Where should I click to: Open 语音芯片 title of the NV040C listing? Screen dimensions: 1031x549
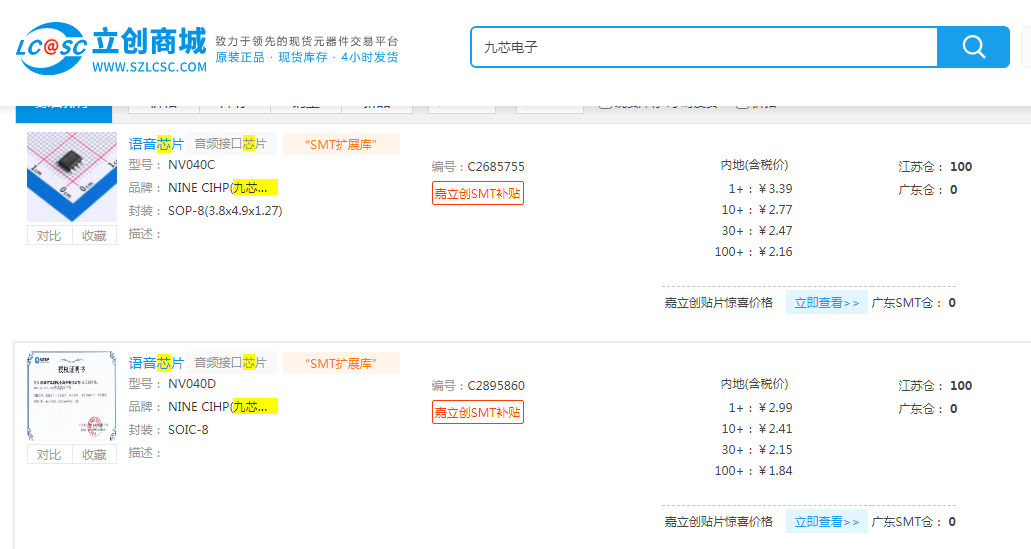point(156,144)
